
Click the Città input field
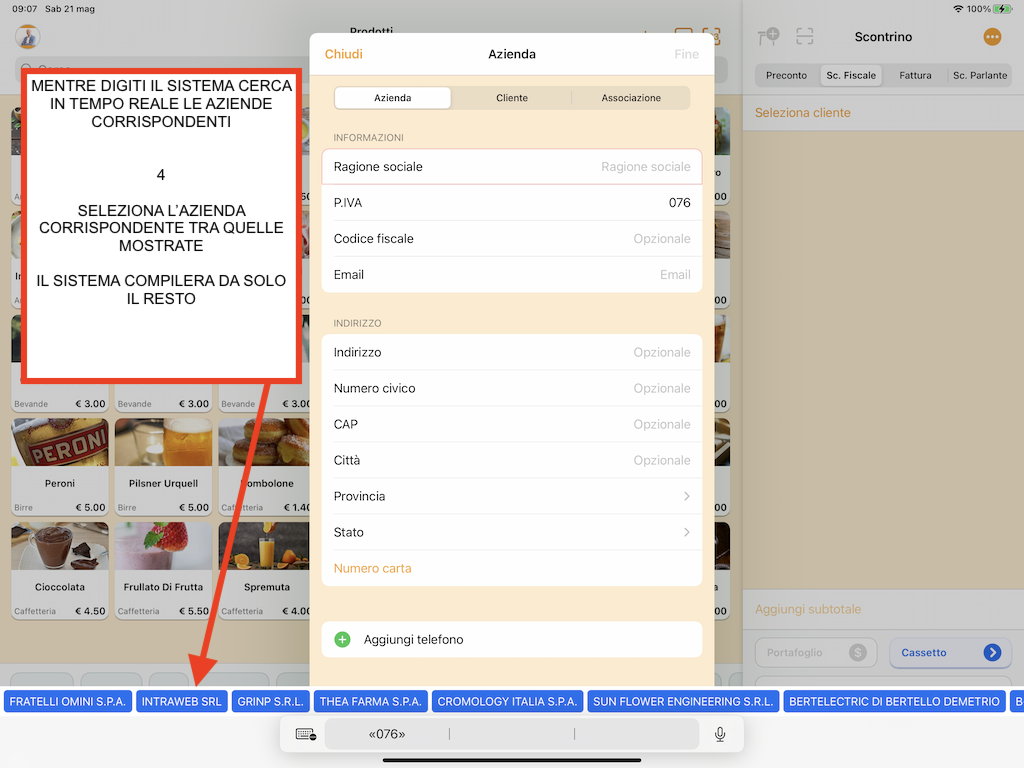[512, 460]
